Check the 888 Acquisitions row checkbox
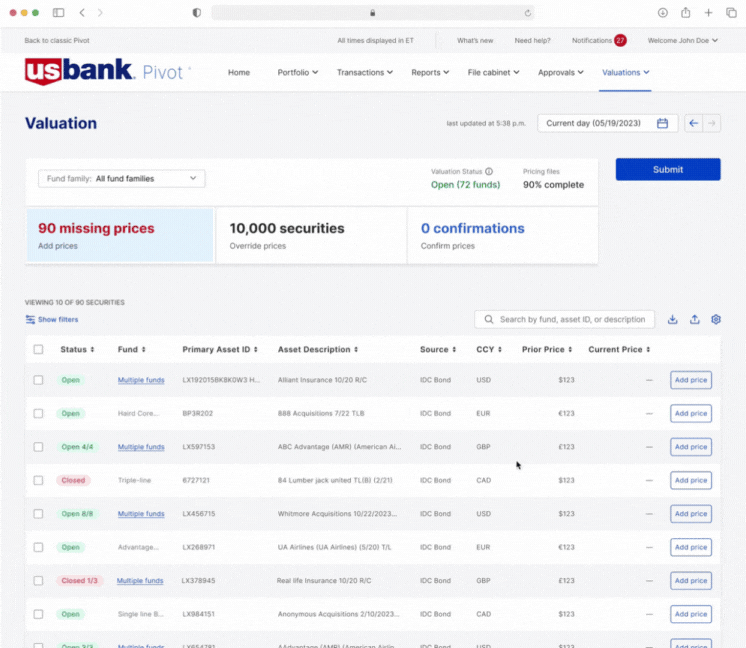This screenshot has width=746, height=648. point(38,413)
